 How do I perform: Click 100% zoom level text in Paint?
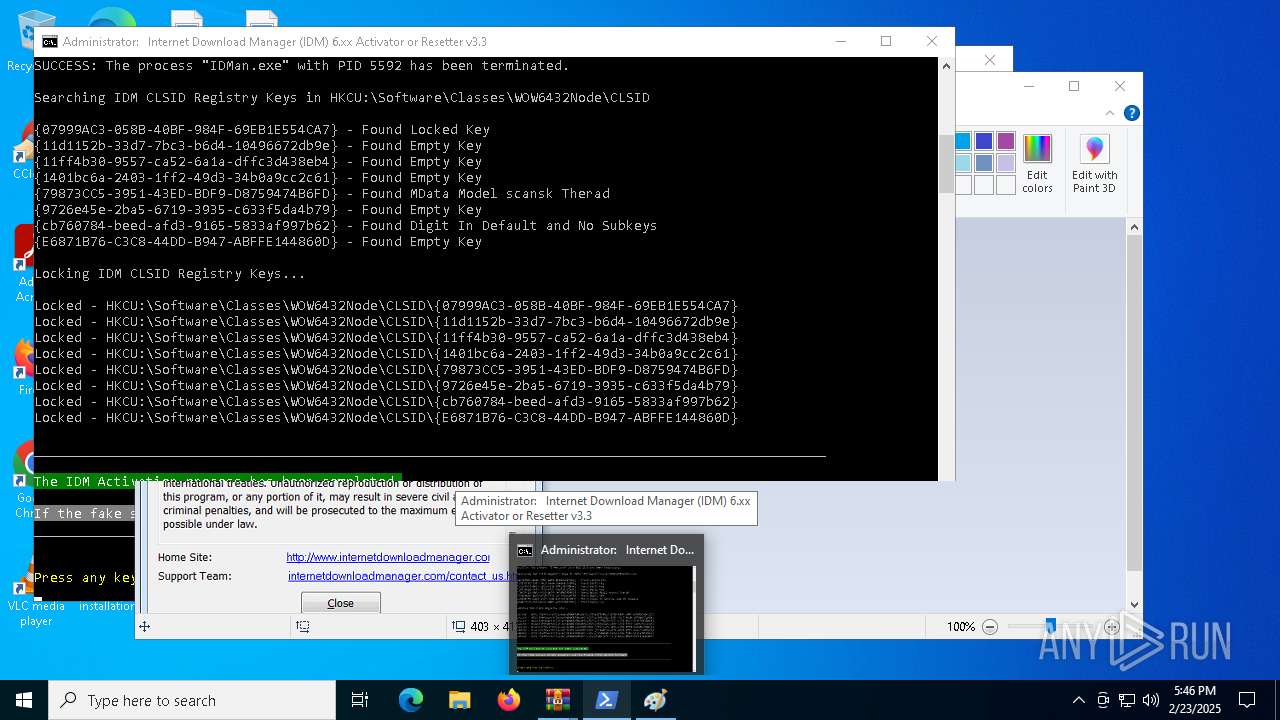[961, 627]
